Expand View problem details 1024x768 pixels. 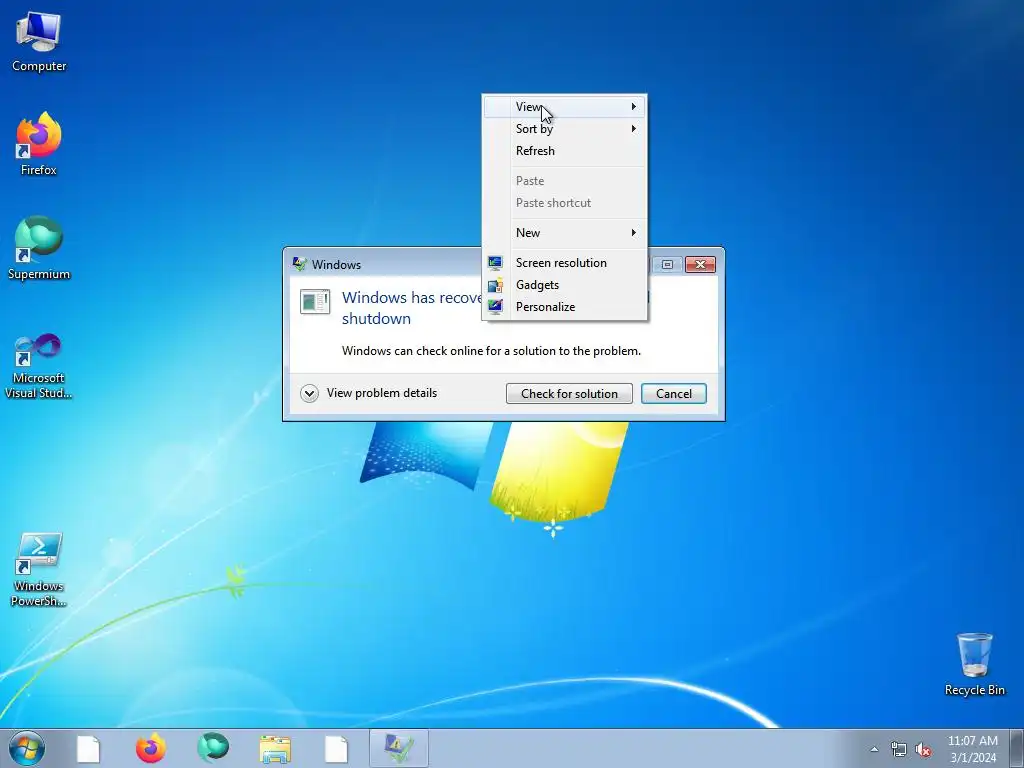pos(369,393)
